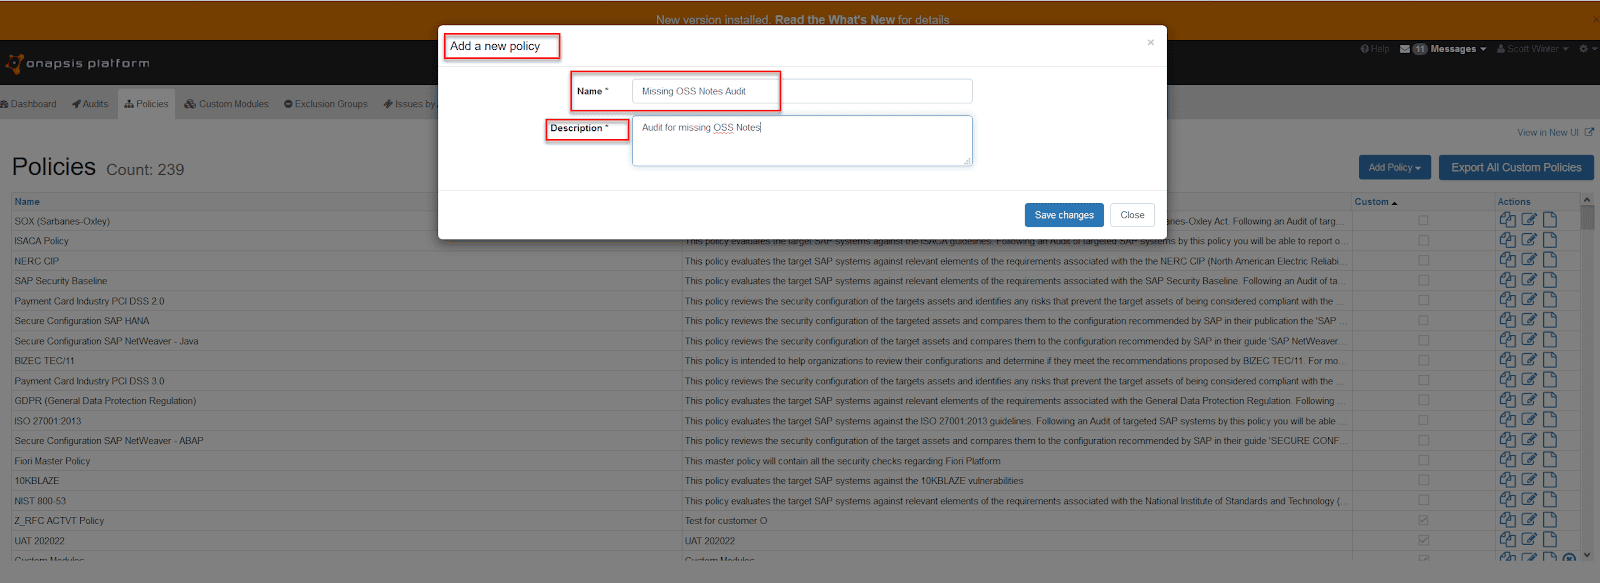Click copy icon for UAT 202022 row
1600x583 pixels.
(x=1507, y=540)
